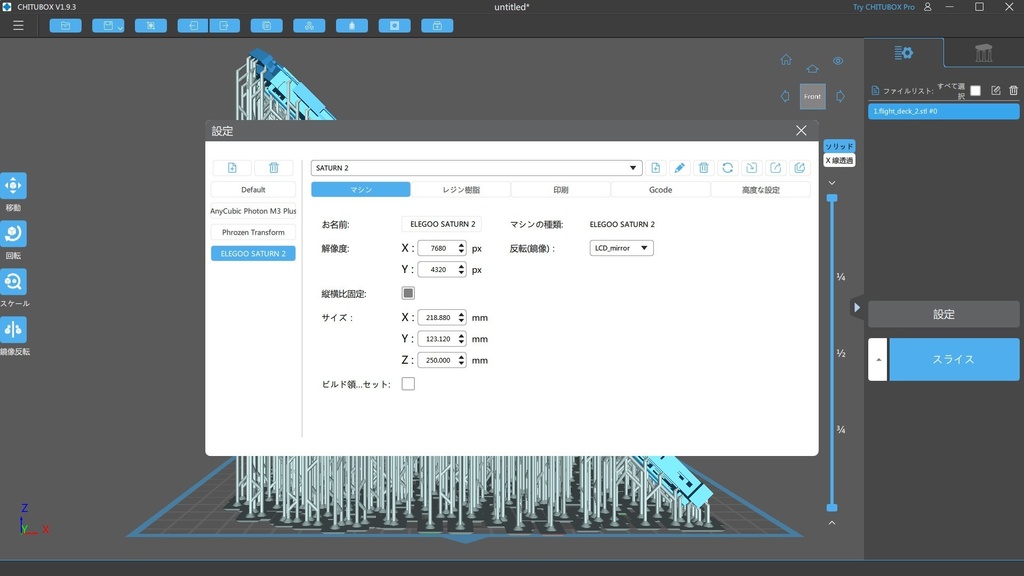Click the resin bottle toolbar icon
Screen dimensions: 1024x576
[352, 25]
